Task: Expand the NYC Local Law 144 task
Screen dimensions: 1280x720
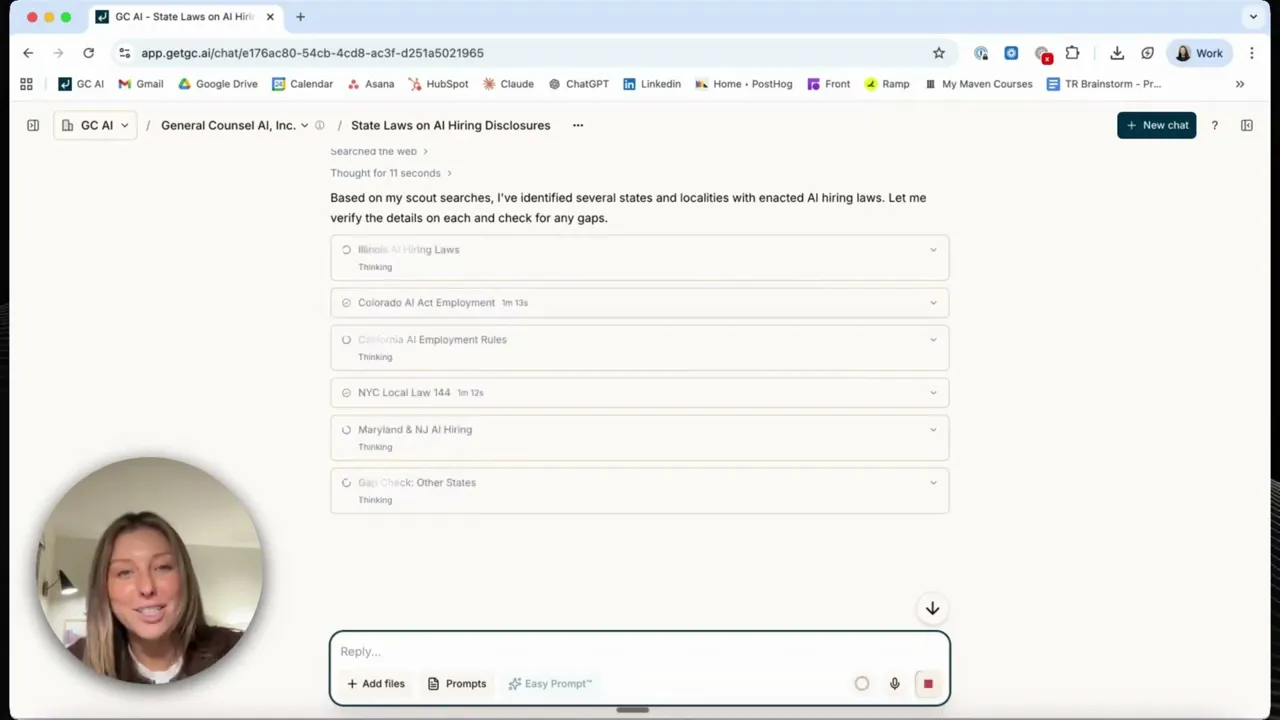Action: tap(640, 393)
